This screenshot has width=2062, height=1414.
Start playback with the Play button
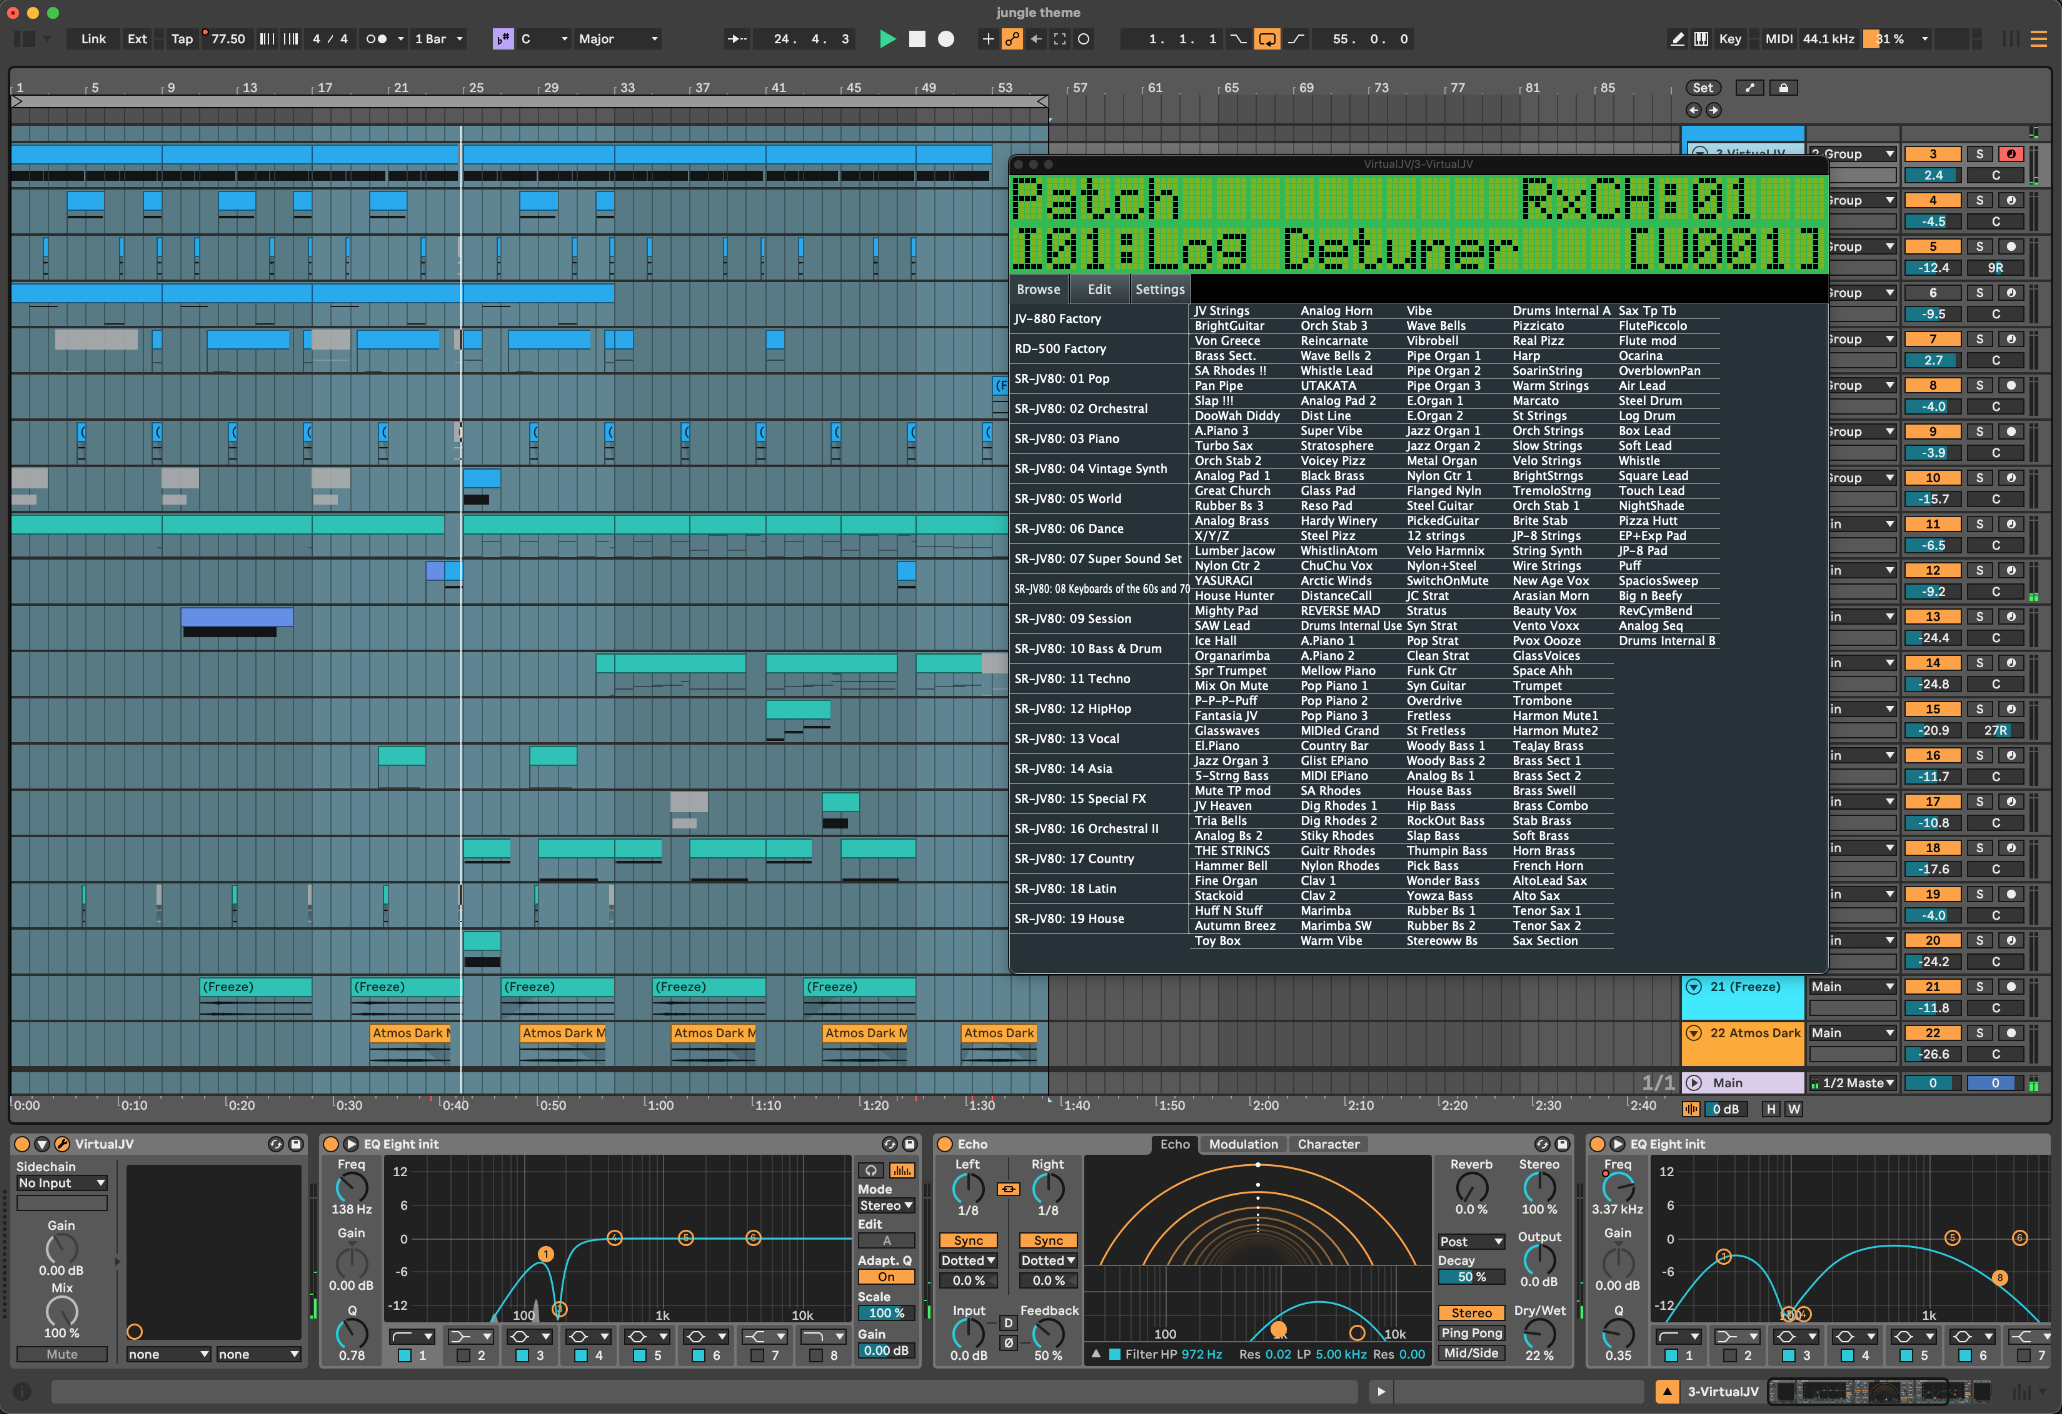pyautogui.click(x=887, y=39)
